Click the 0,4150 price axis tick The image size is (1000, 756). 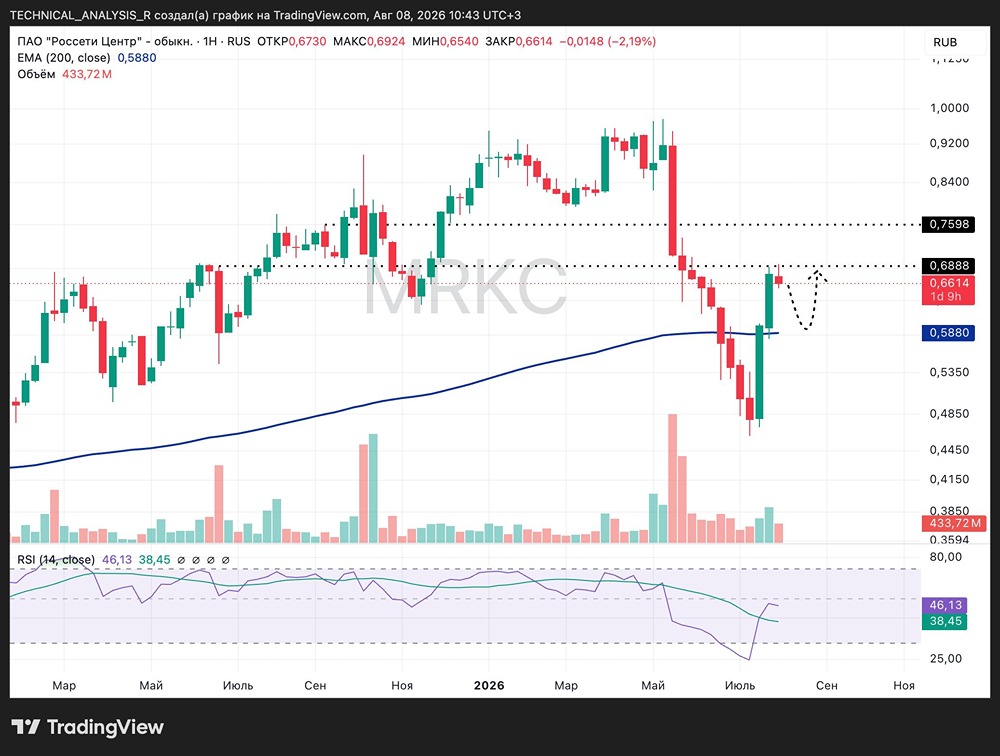(x=949, y=479)
